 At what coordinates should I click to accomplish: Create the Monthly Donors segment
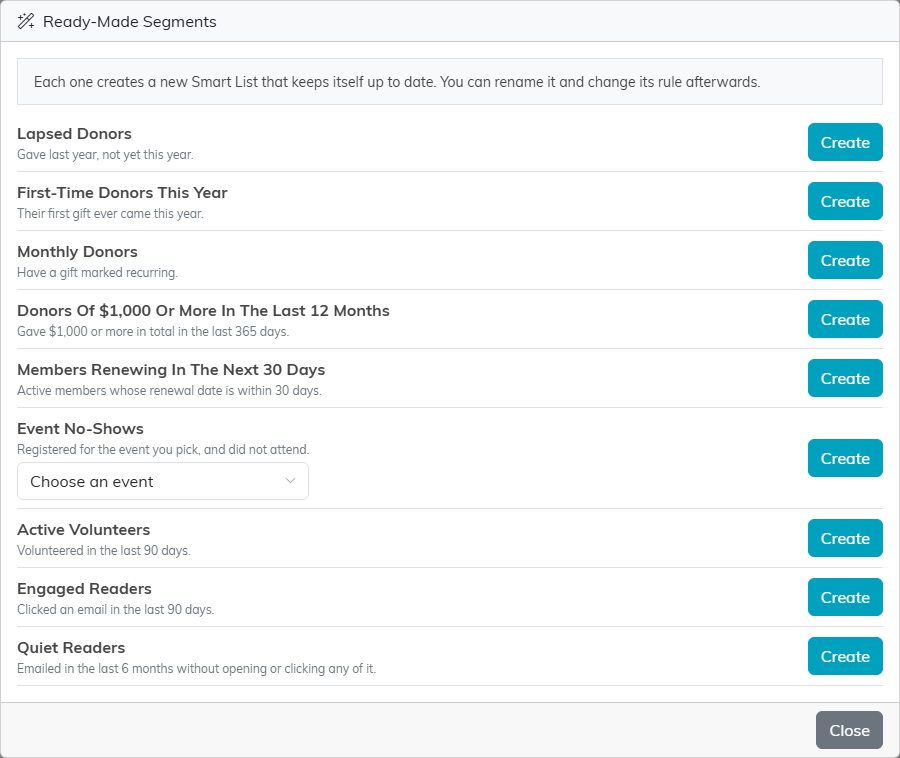click(845, 261)
